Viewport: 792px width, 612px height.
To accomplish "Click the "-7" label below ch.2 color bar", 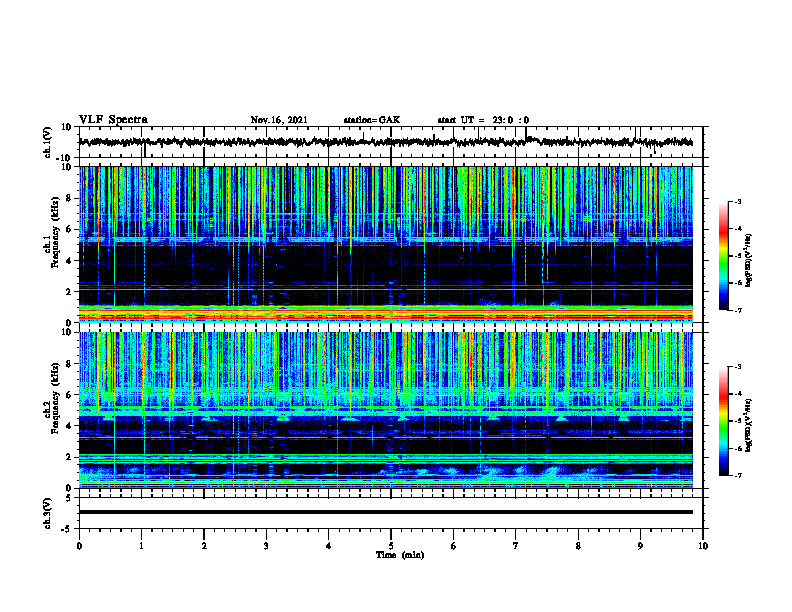I will point(737,475).
